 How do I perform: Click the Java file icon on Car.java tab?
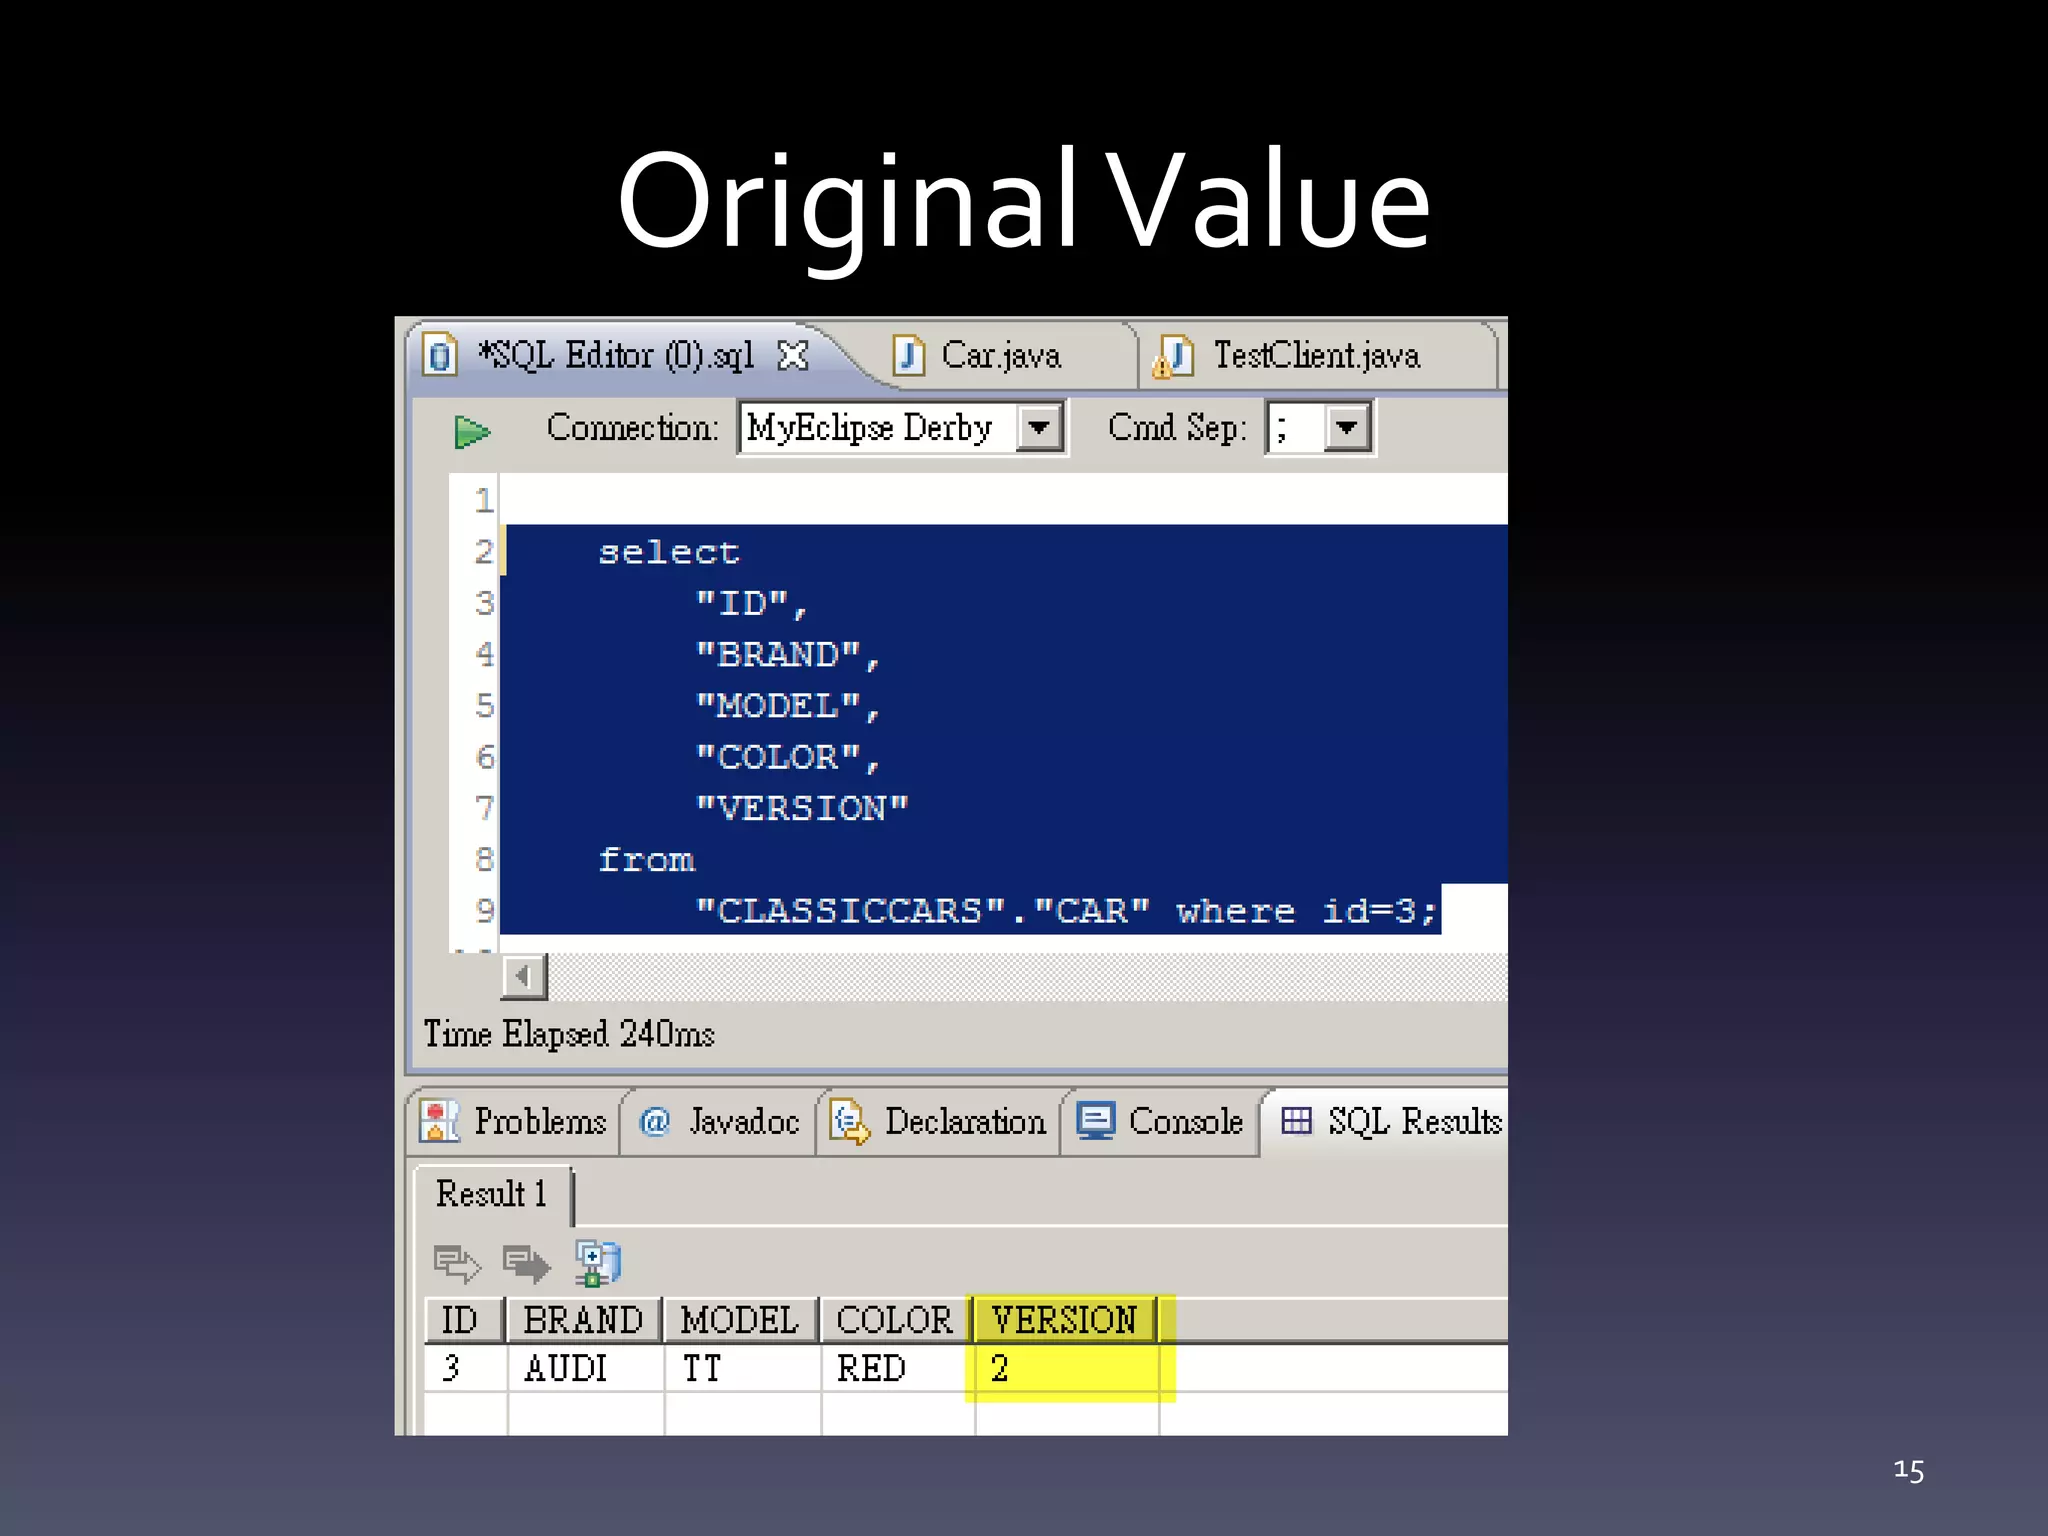tap(908, 355)
